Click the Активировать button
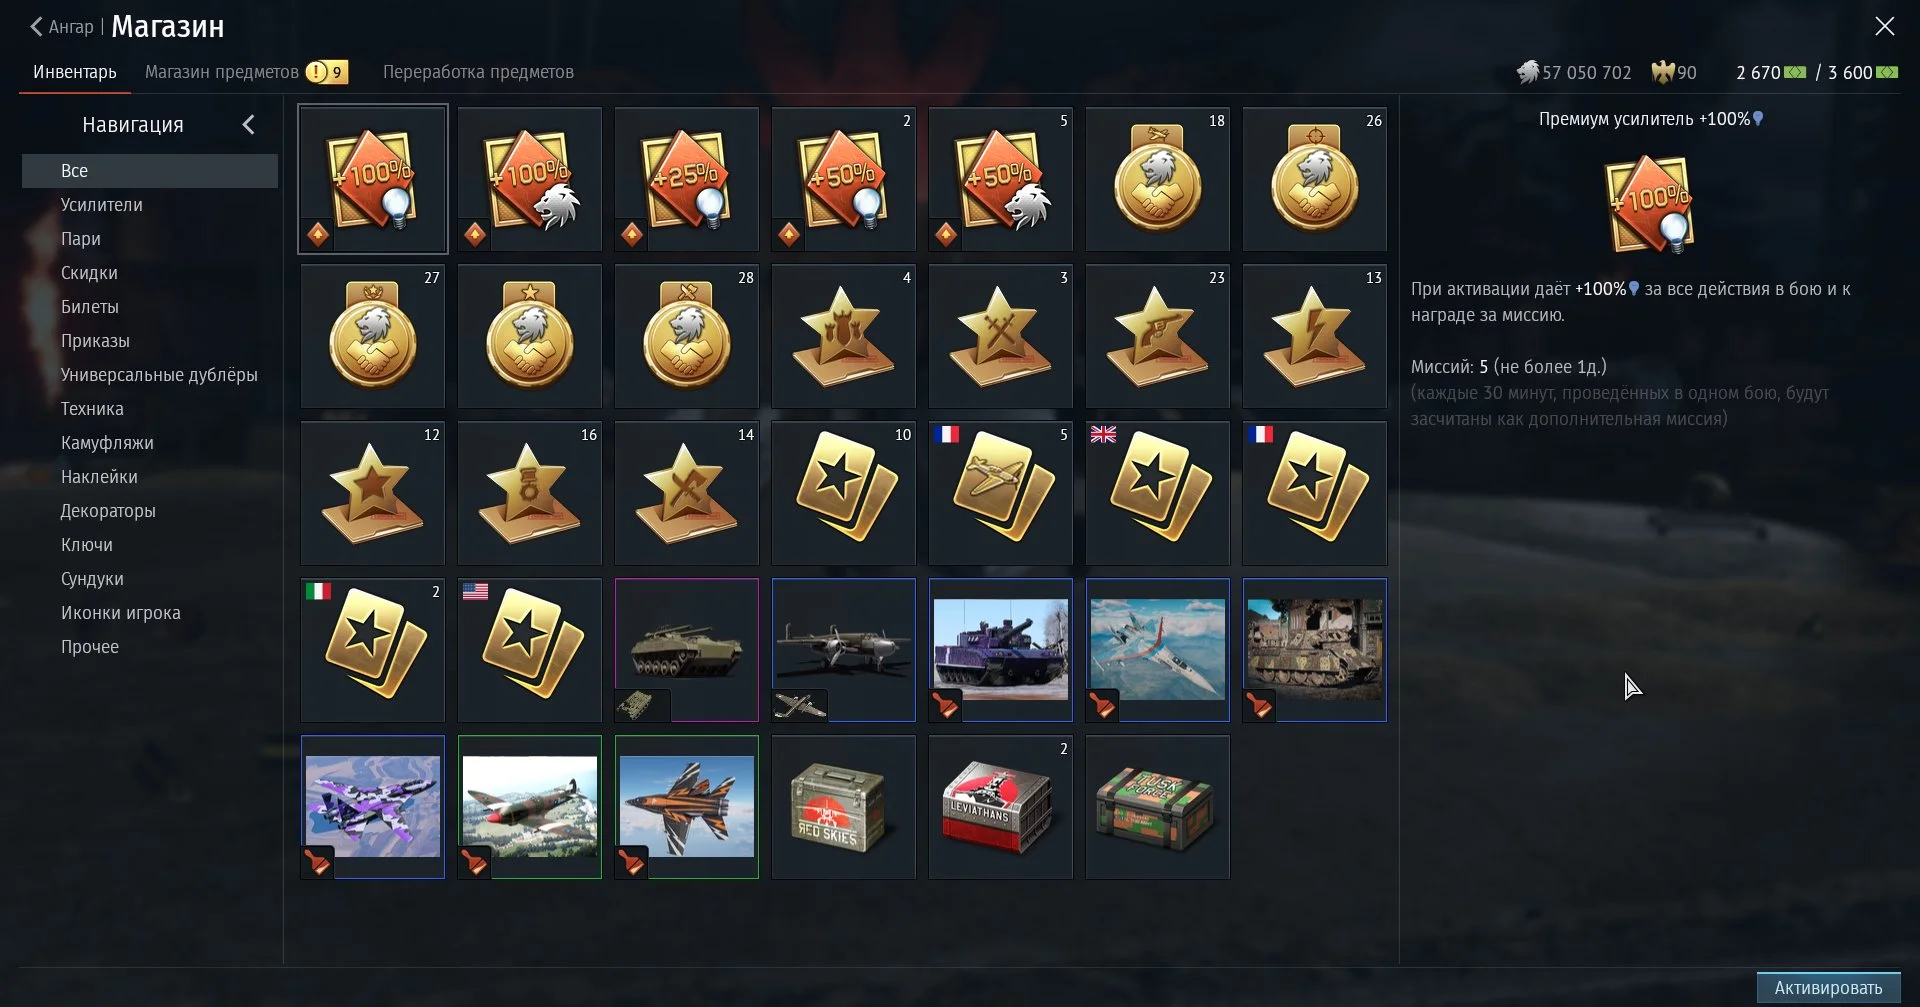 click(1828, 988)
